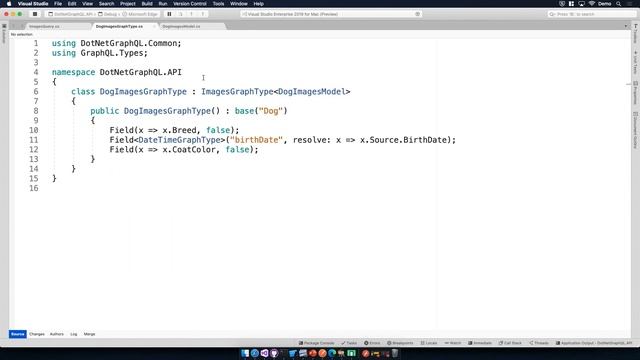
Task: Open the Package Console pad
Action: (x=316, y=343)
